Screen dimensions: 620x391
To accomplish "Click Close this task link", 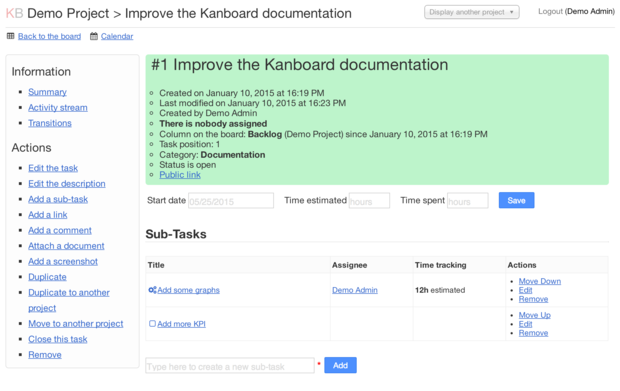I will click(58, 339).
